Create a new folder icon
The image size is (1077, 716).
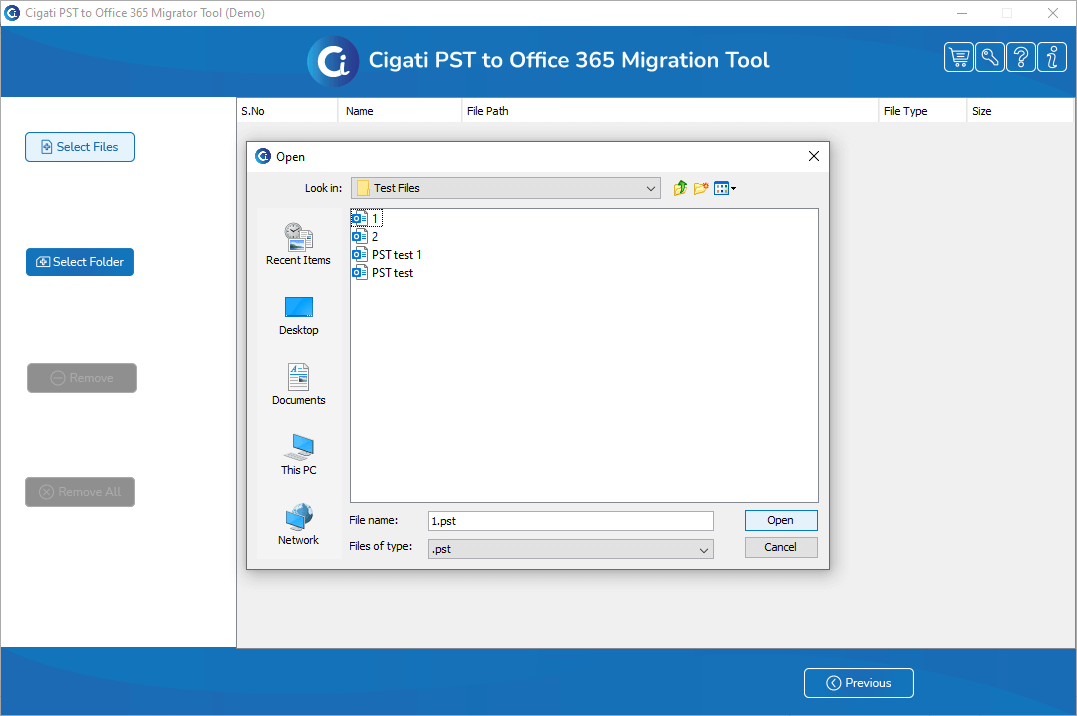coord(701,188)
